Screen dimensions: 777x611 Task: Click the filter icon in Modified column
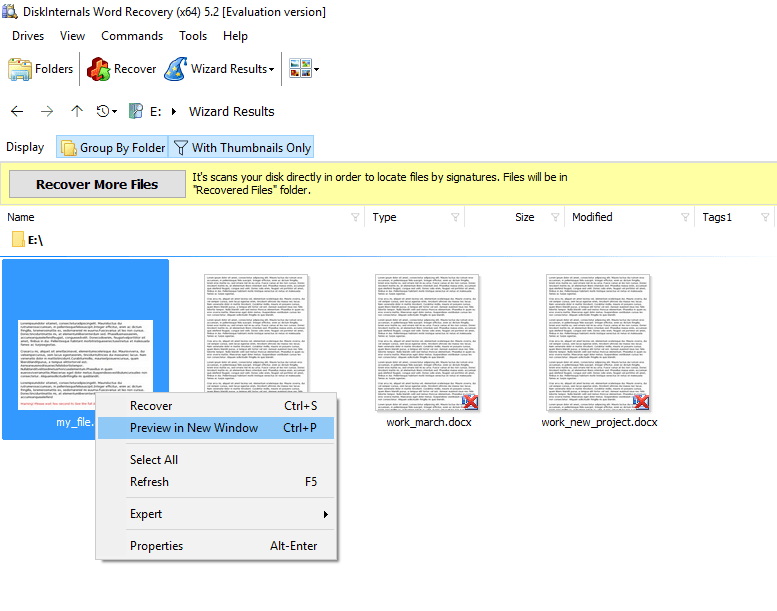(x=685, y=217)
